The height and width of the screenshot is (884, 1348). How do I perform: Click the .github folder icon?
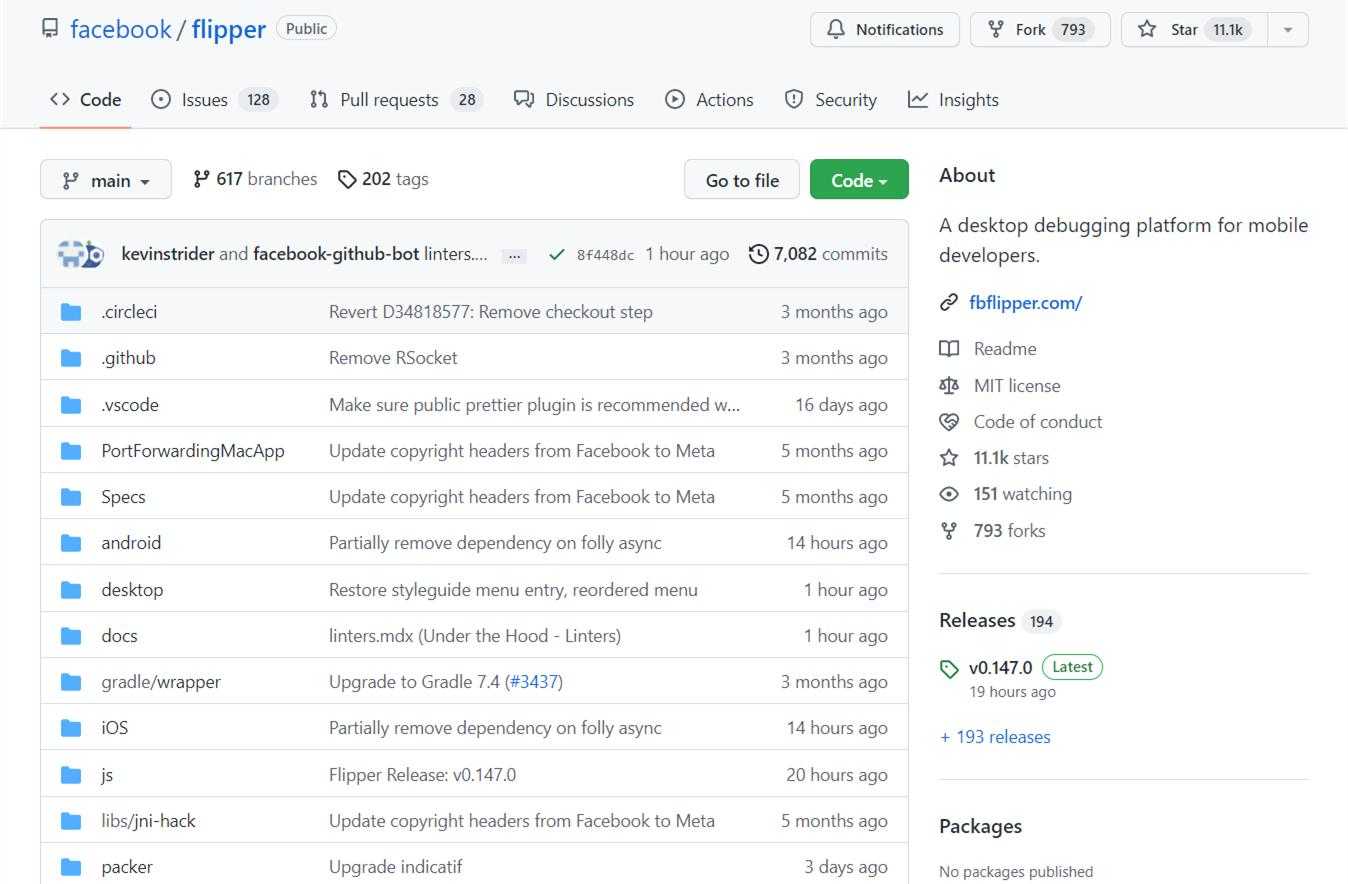click(71, 358)
